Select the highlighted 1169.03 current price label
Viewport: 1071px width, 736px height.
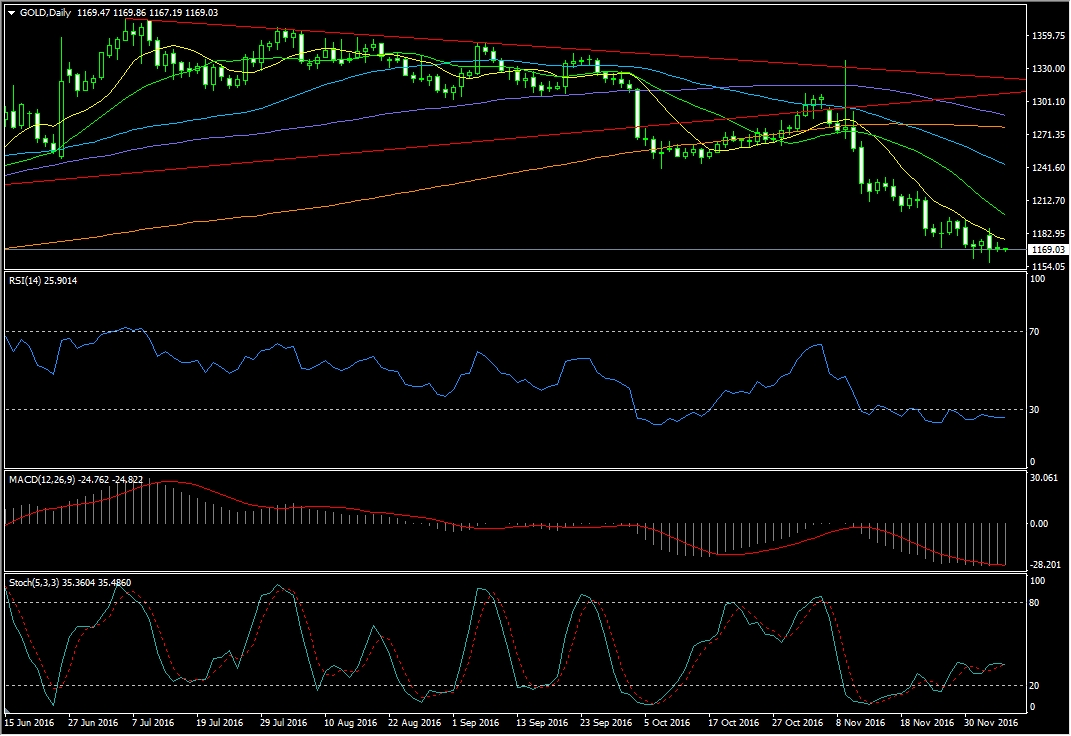point(1045,250)
